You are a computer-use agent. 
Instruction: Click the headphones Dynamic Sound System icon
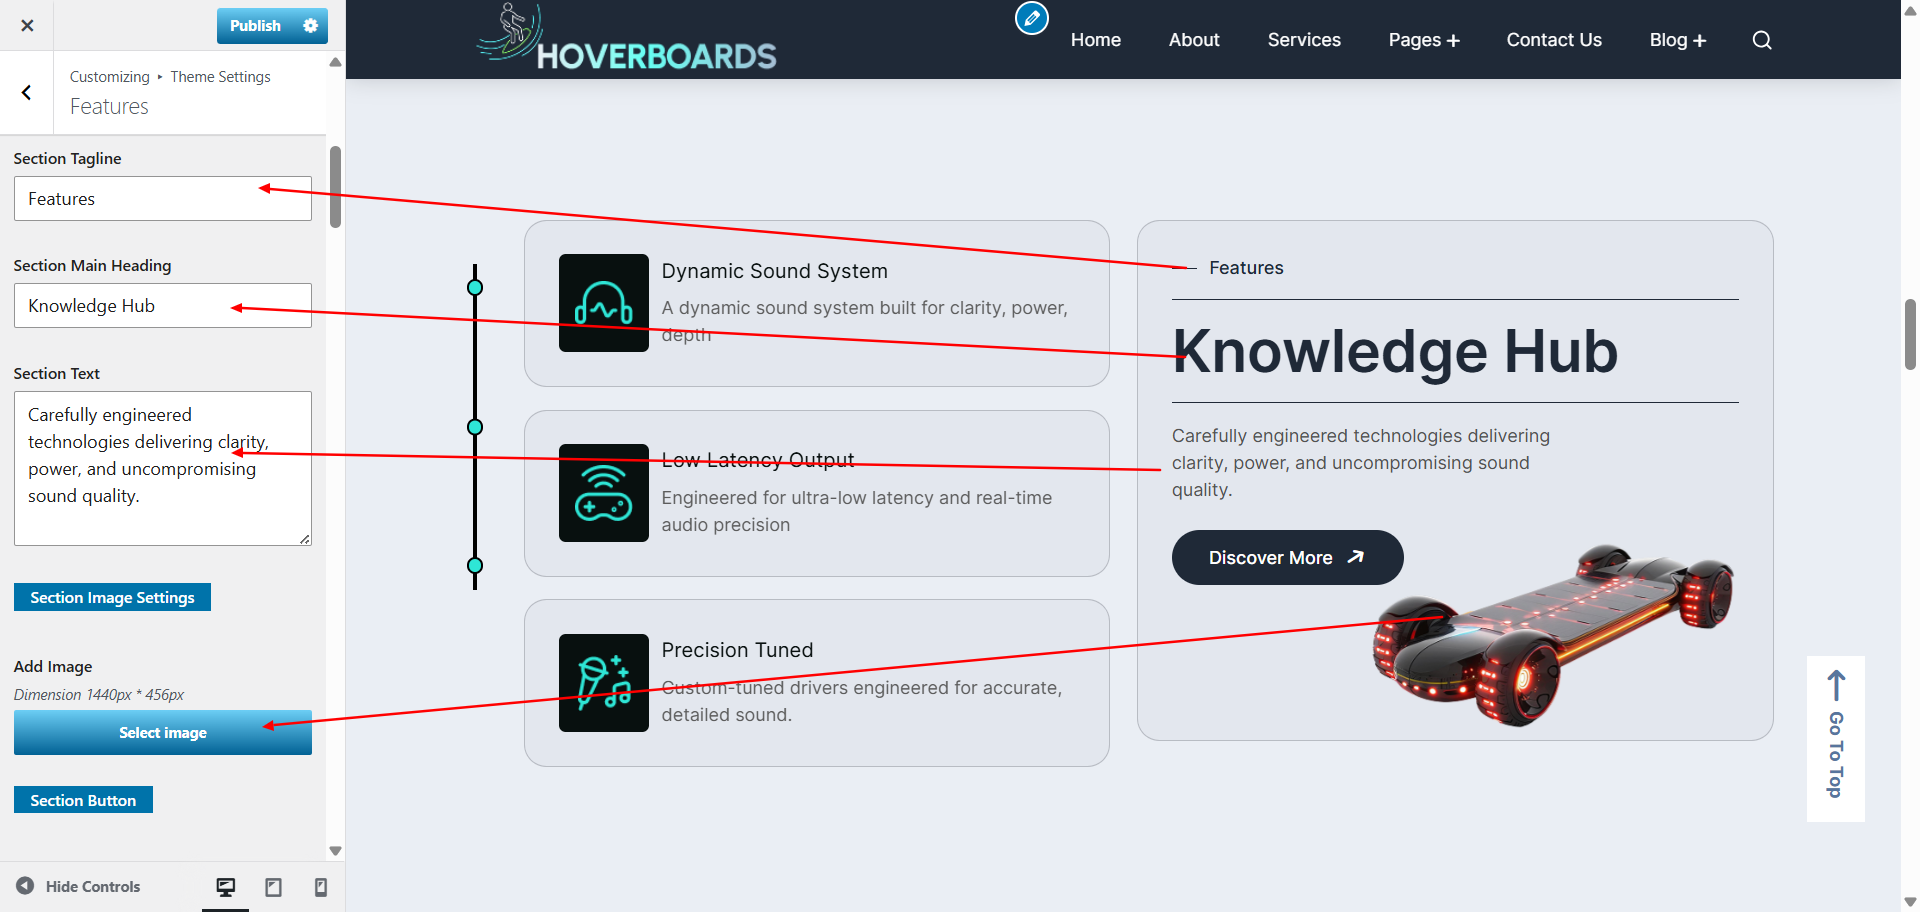coord(604,303)
